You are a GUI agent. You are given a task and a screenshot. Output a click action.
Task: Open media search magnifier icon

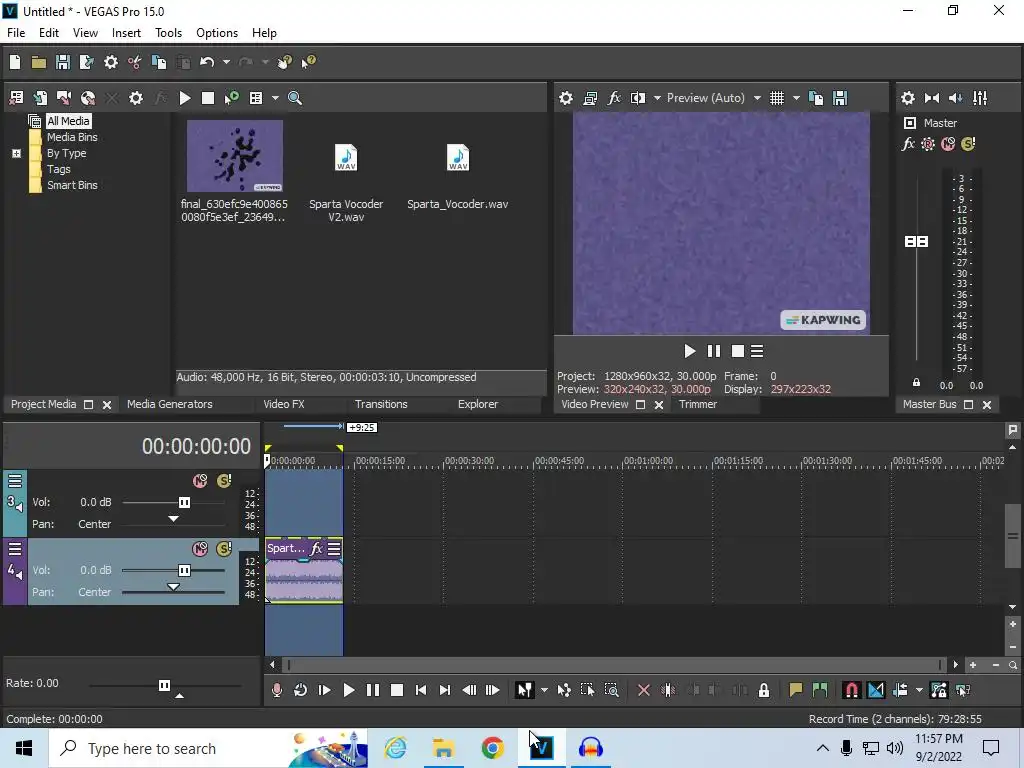(x=295, y=98)
